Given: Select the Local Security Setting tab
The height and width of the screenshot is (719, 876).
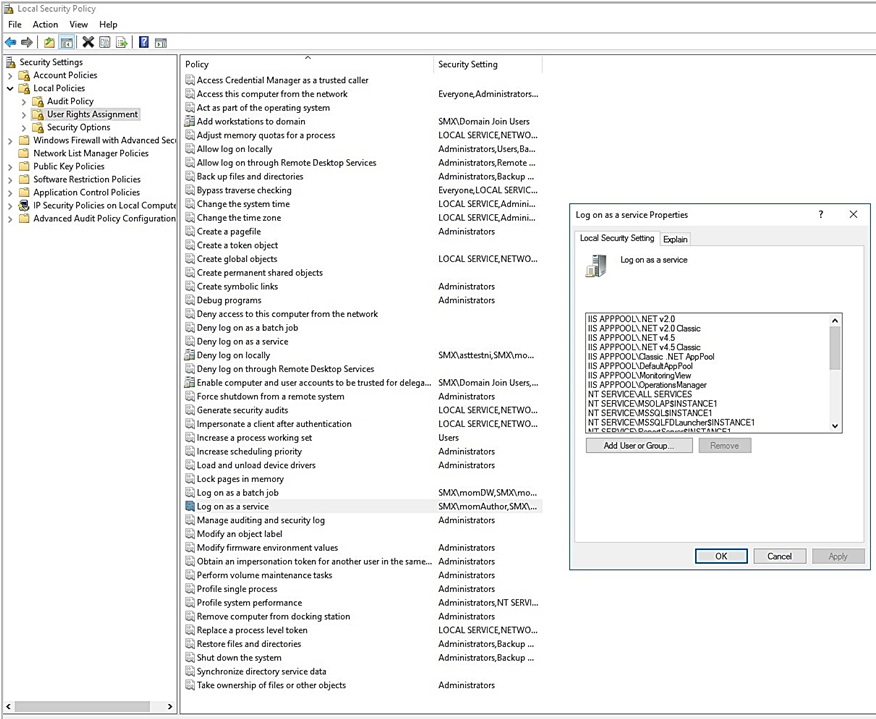Looking at the screenshot, I should click(x=617, y=238).
